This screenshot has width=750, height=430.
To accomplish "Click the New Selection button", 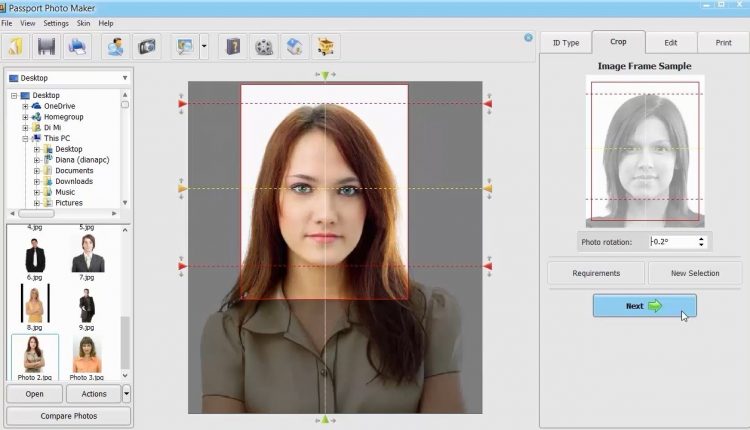I will tap(695, 273).
